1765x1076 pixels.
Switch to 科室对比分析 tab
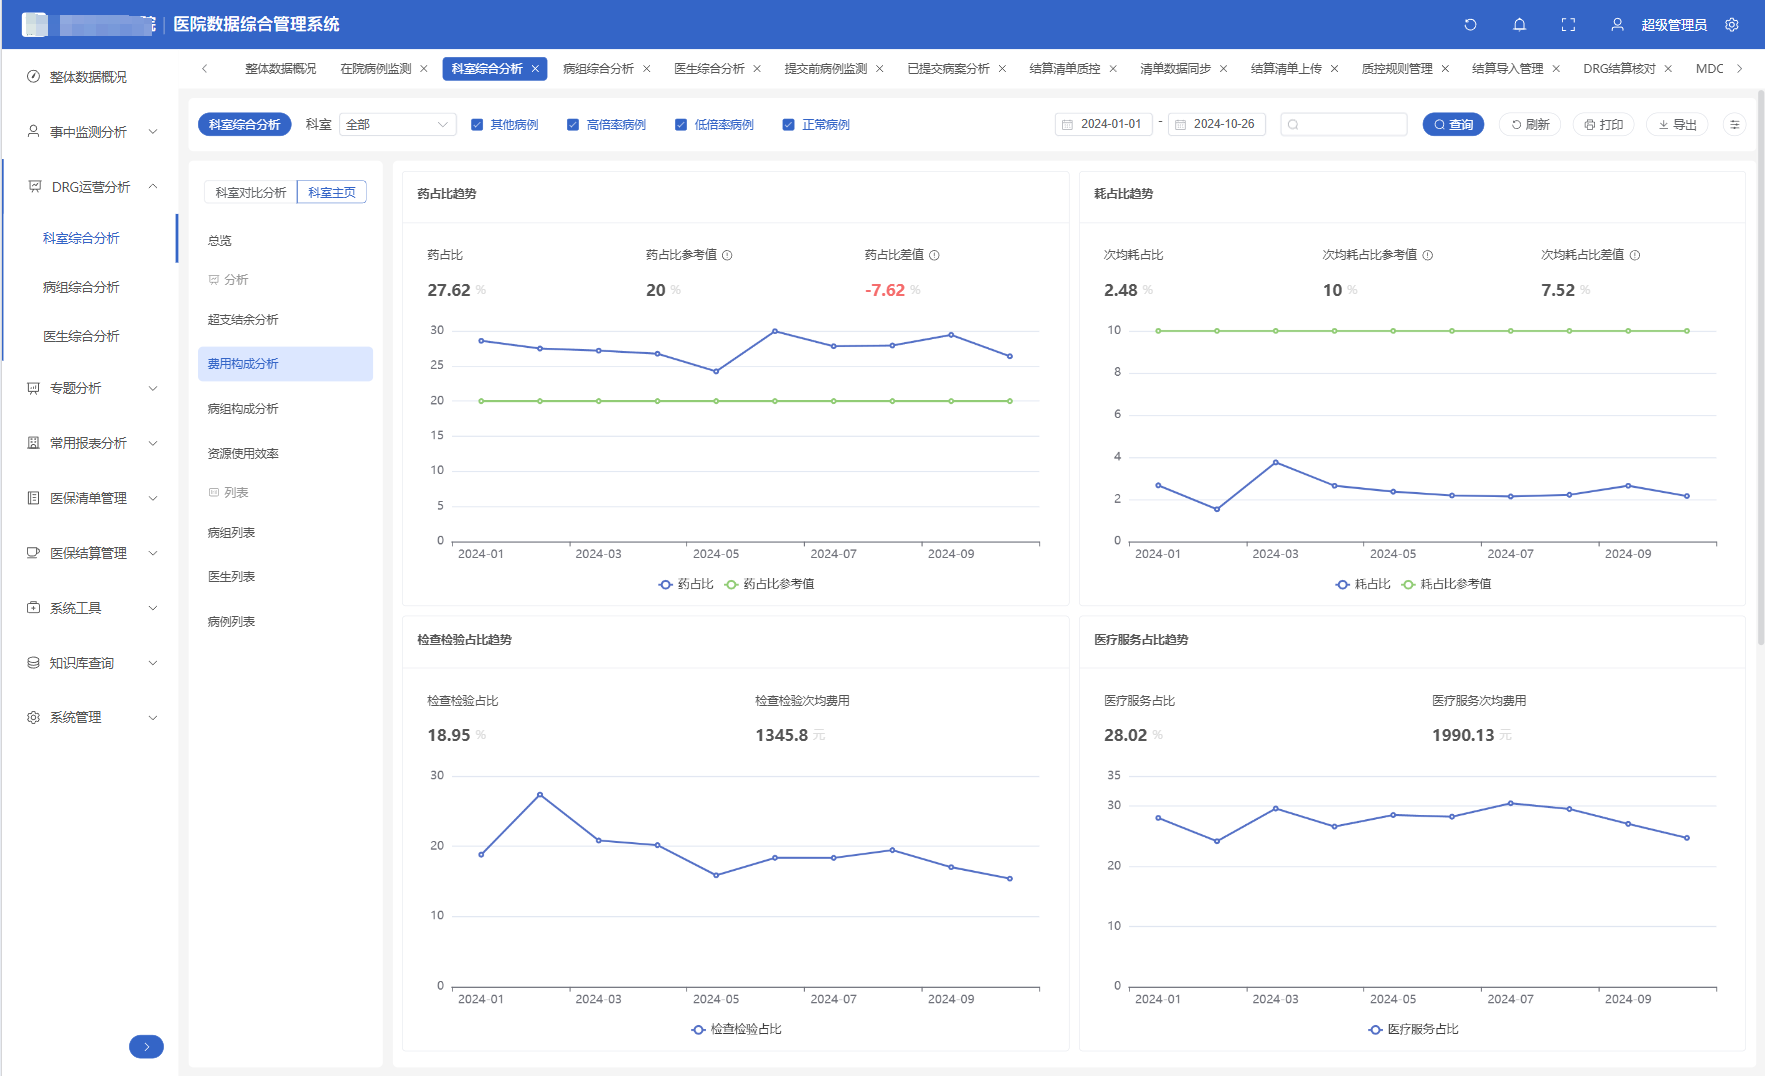pyautogui.click(x=251, y=193)
